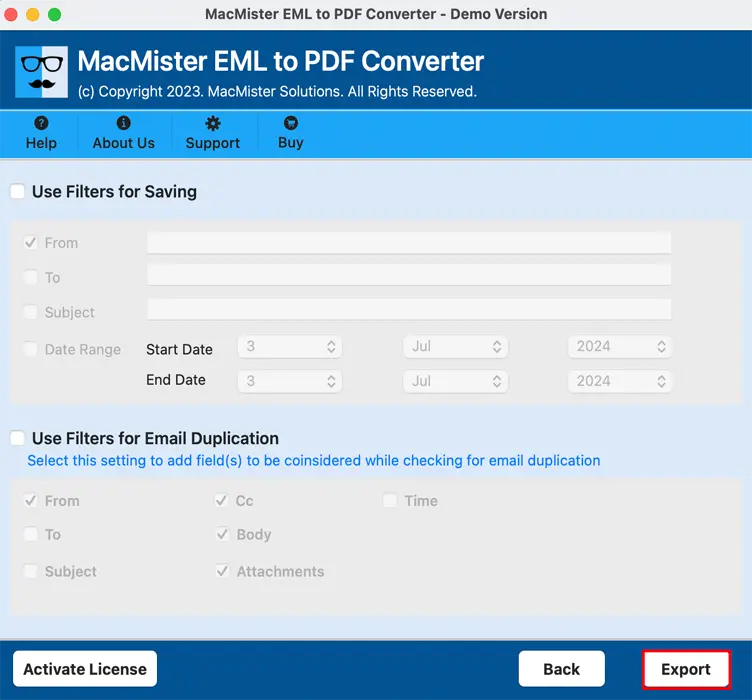Screen dimensions: 752x700
Task: Check the Time duplication checkbox
Action: (x=390, y=501)
